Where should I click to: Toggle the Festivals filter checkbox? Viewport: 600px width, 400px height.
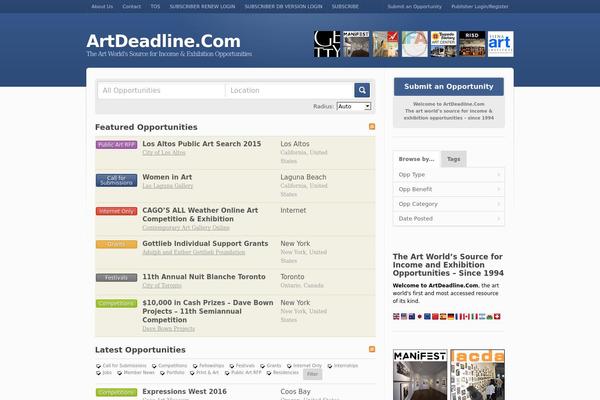232,366
